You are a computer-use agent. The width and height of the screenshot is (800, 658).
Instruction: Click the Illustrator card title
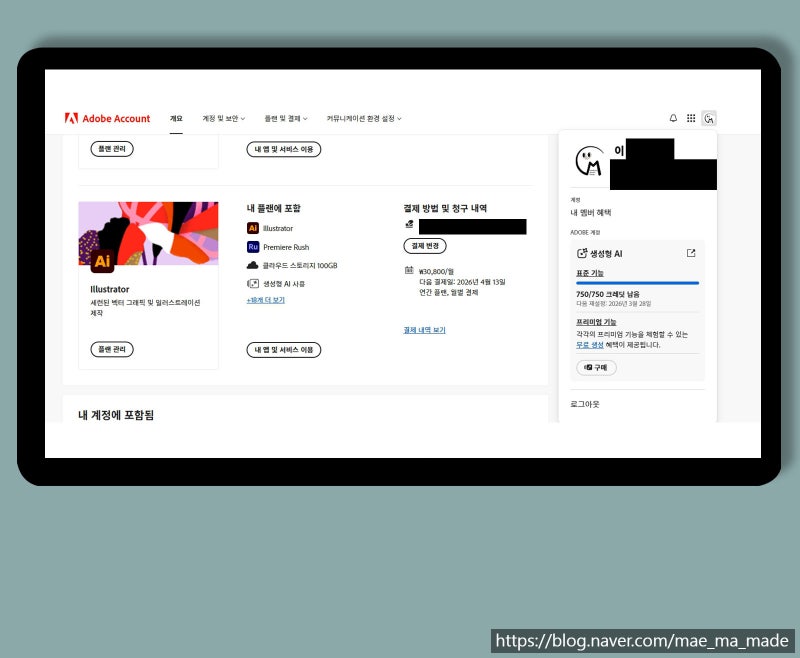(x=110, y=289)
